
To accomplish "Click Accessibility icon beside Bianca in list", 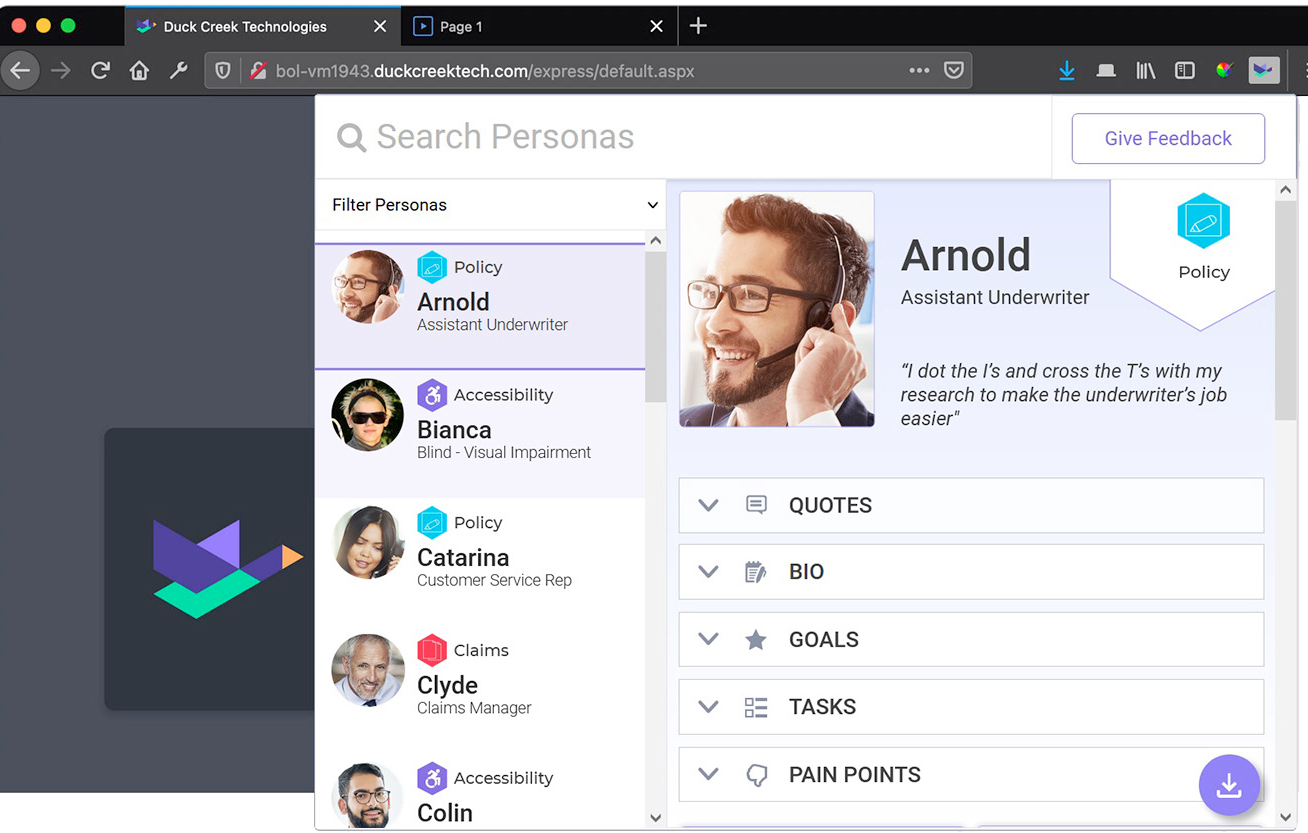I will tap(432, 395).
